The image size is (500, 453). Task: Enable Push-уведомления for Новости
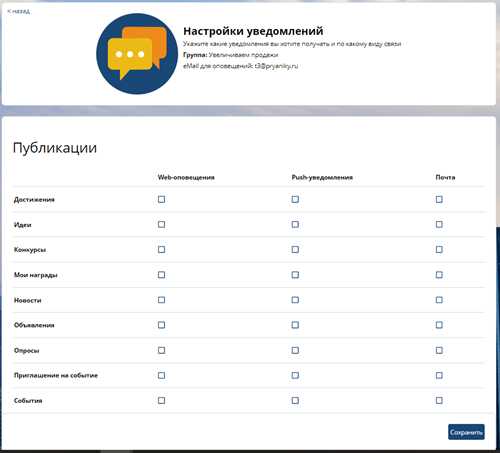(x=295, y=300)
